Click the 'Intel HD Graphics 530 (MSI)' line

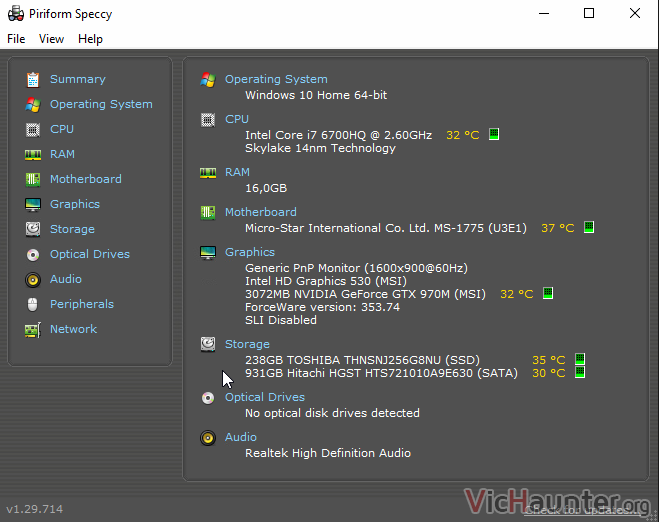[326, 281]
